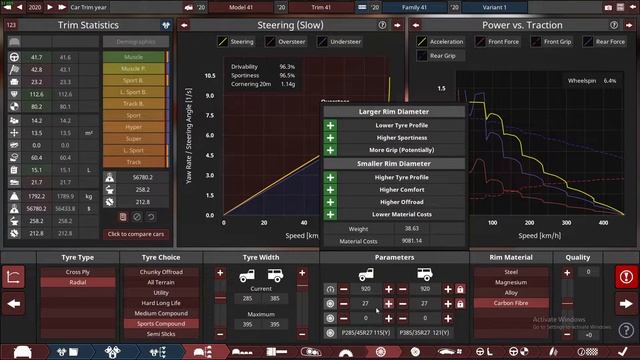The width and height of the screenshot is (640, 360).
Task: Toggle the Acceleration graph line
Action: (422, 42)
